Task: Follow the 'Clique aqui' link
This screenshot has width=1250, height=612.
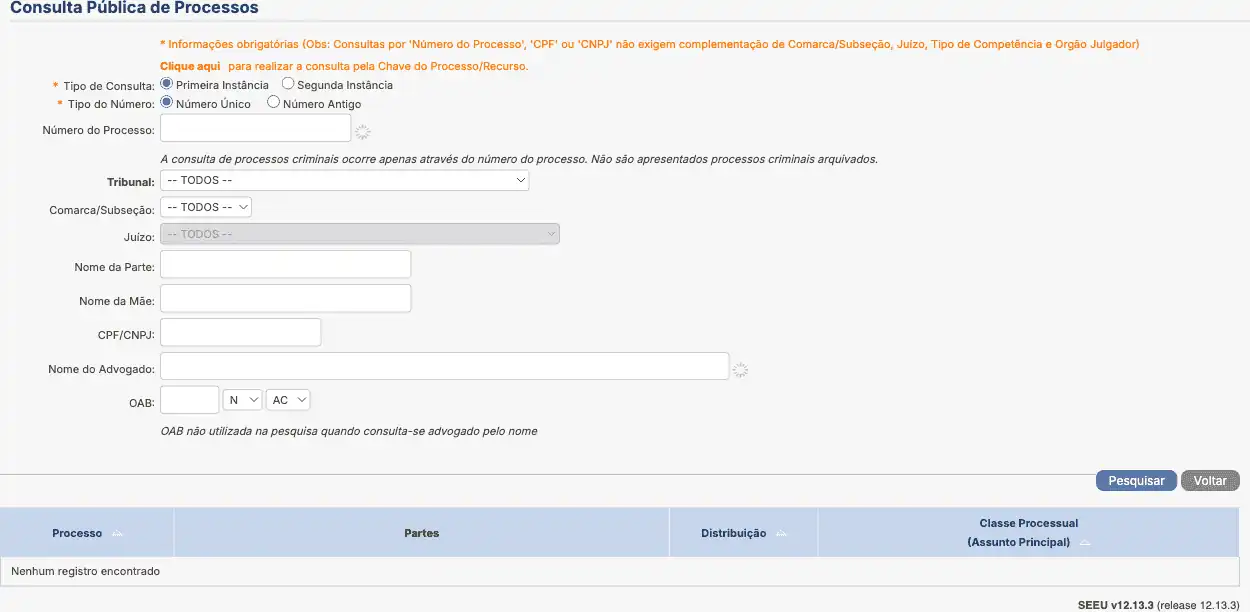Action: pyautogui.click(x=190, y=66)
